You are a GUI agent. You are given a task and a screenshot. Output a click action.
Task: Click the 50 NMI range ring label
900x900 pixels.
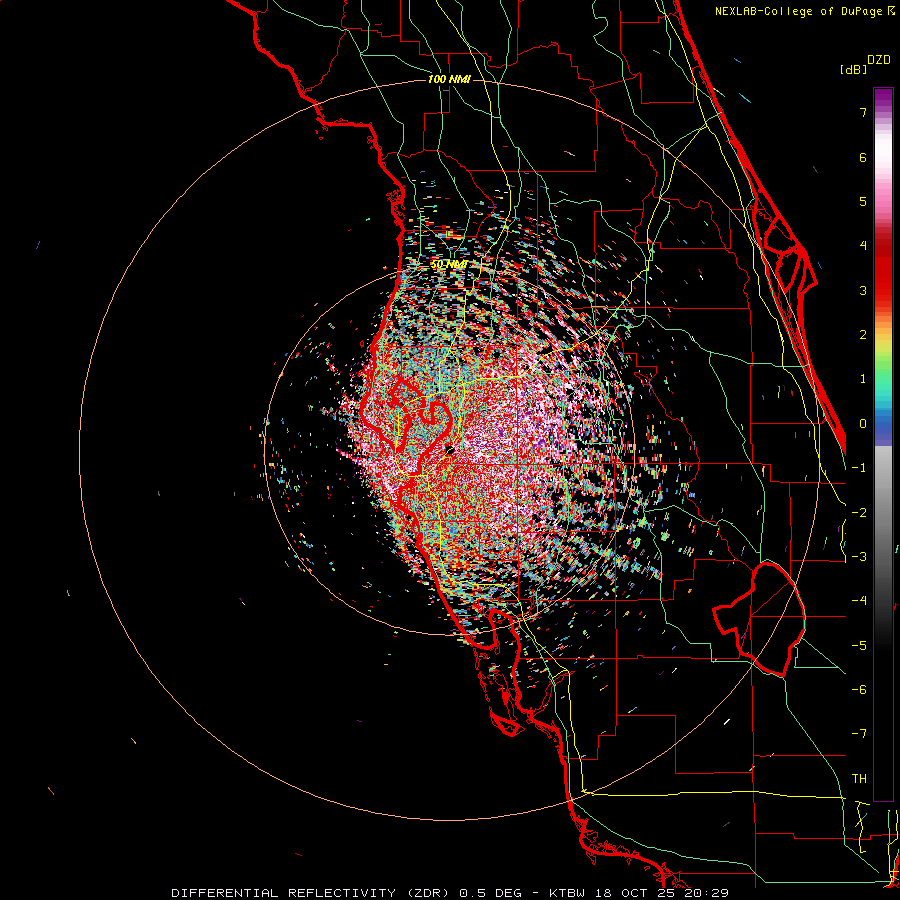tap(448, 265)
